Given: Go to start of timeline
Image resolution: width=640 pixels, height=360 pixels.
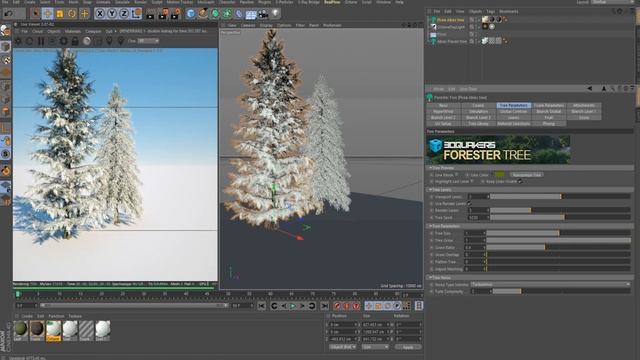Looking at the screenshot, I should 262,306.
